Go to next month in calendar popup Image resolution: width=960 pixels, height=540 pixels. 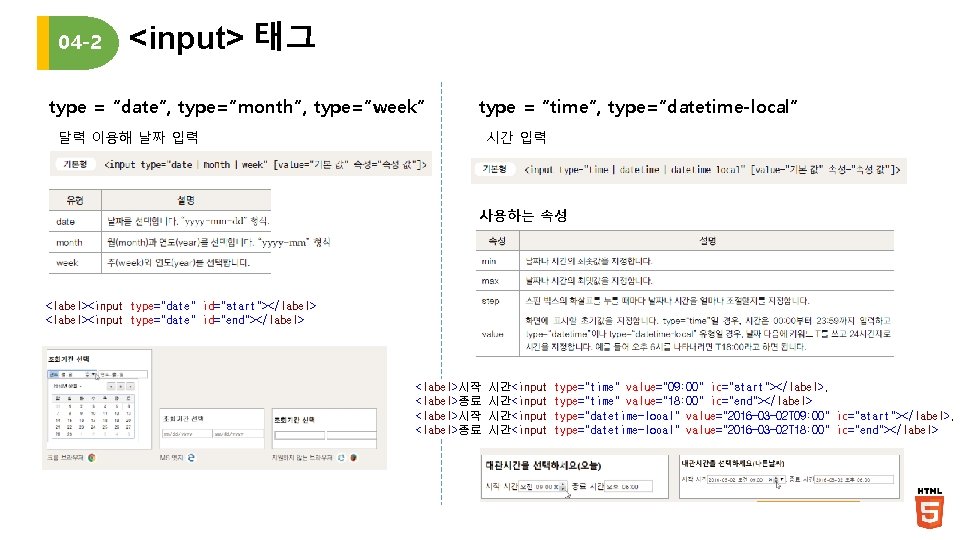(x=130, y=386)
